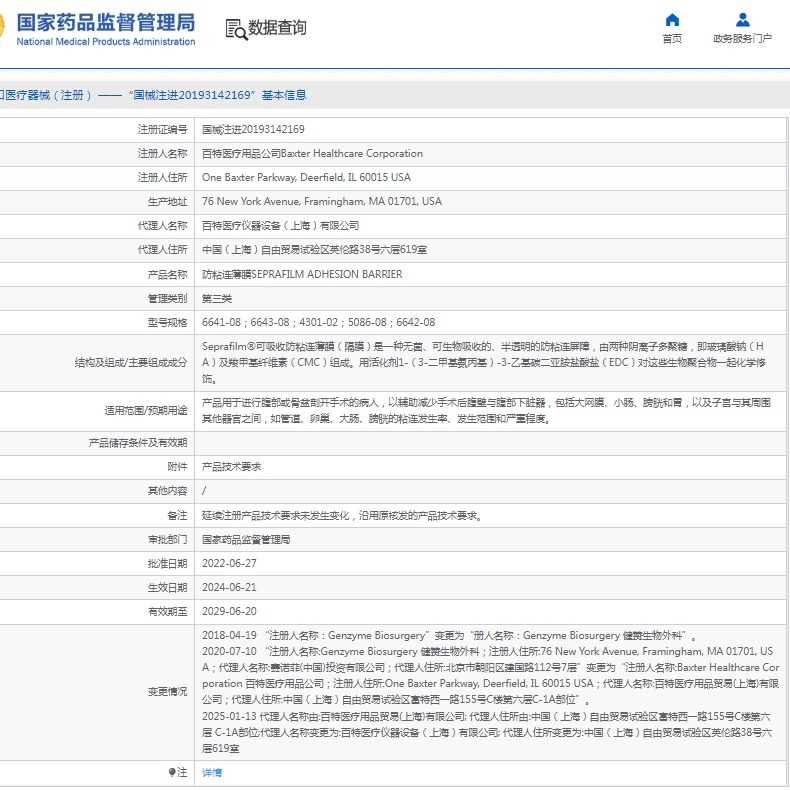790x790 pixels.
Task: Click the small icon next to 注
Action: pos(172,772)
